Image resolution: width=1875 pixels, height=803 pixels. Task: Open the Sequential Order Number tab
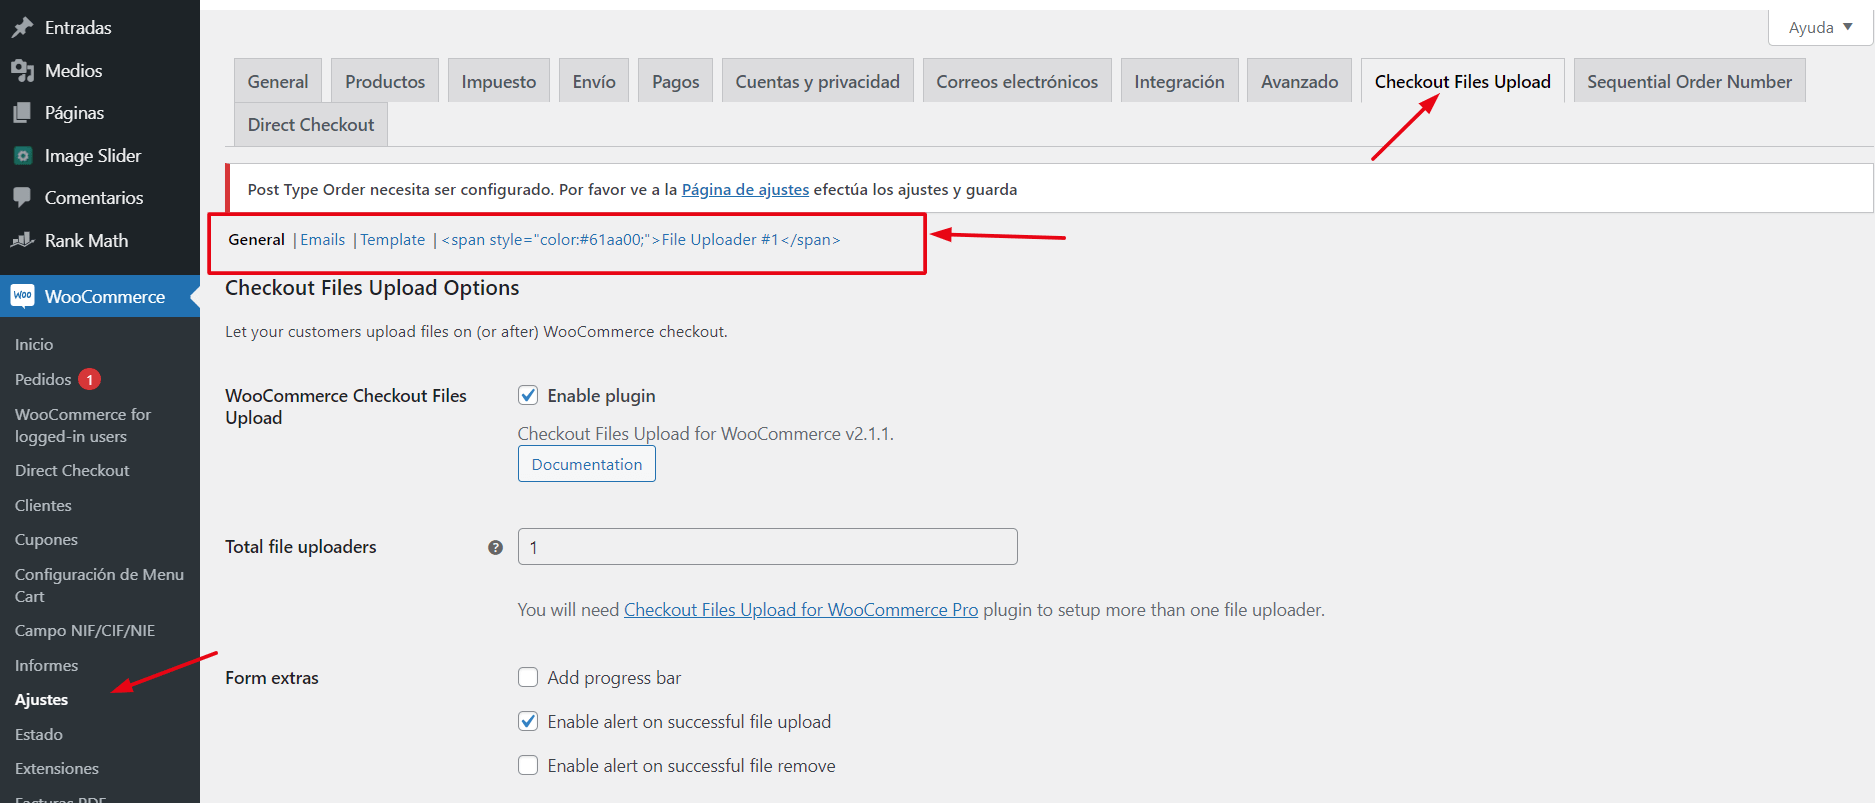[1689, 81]
